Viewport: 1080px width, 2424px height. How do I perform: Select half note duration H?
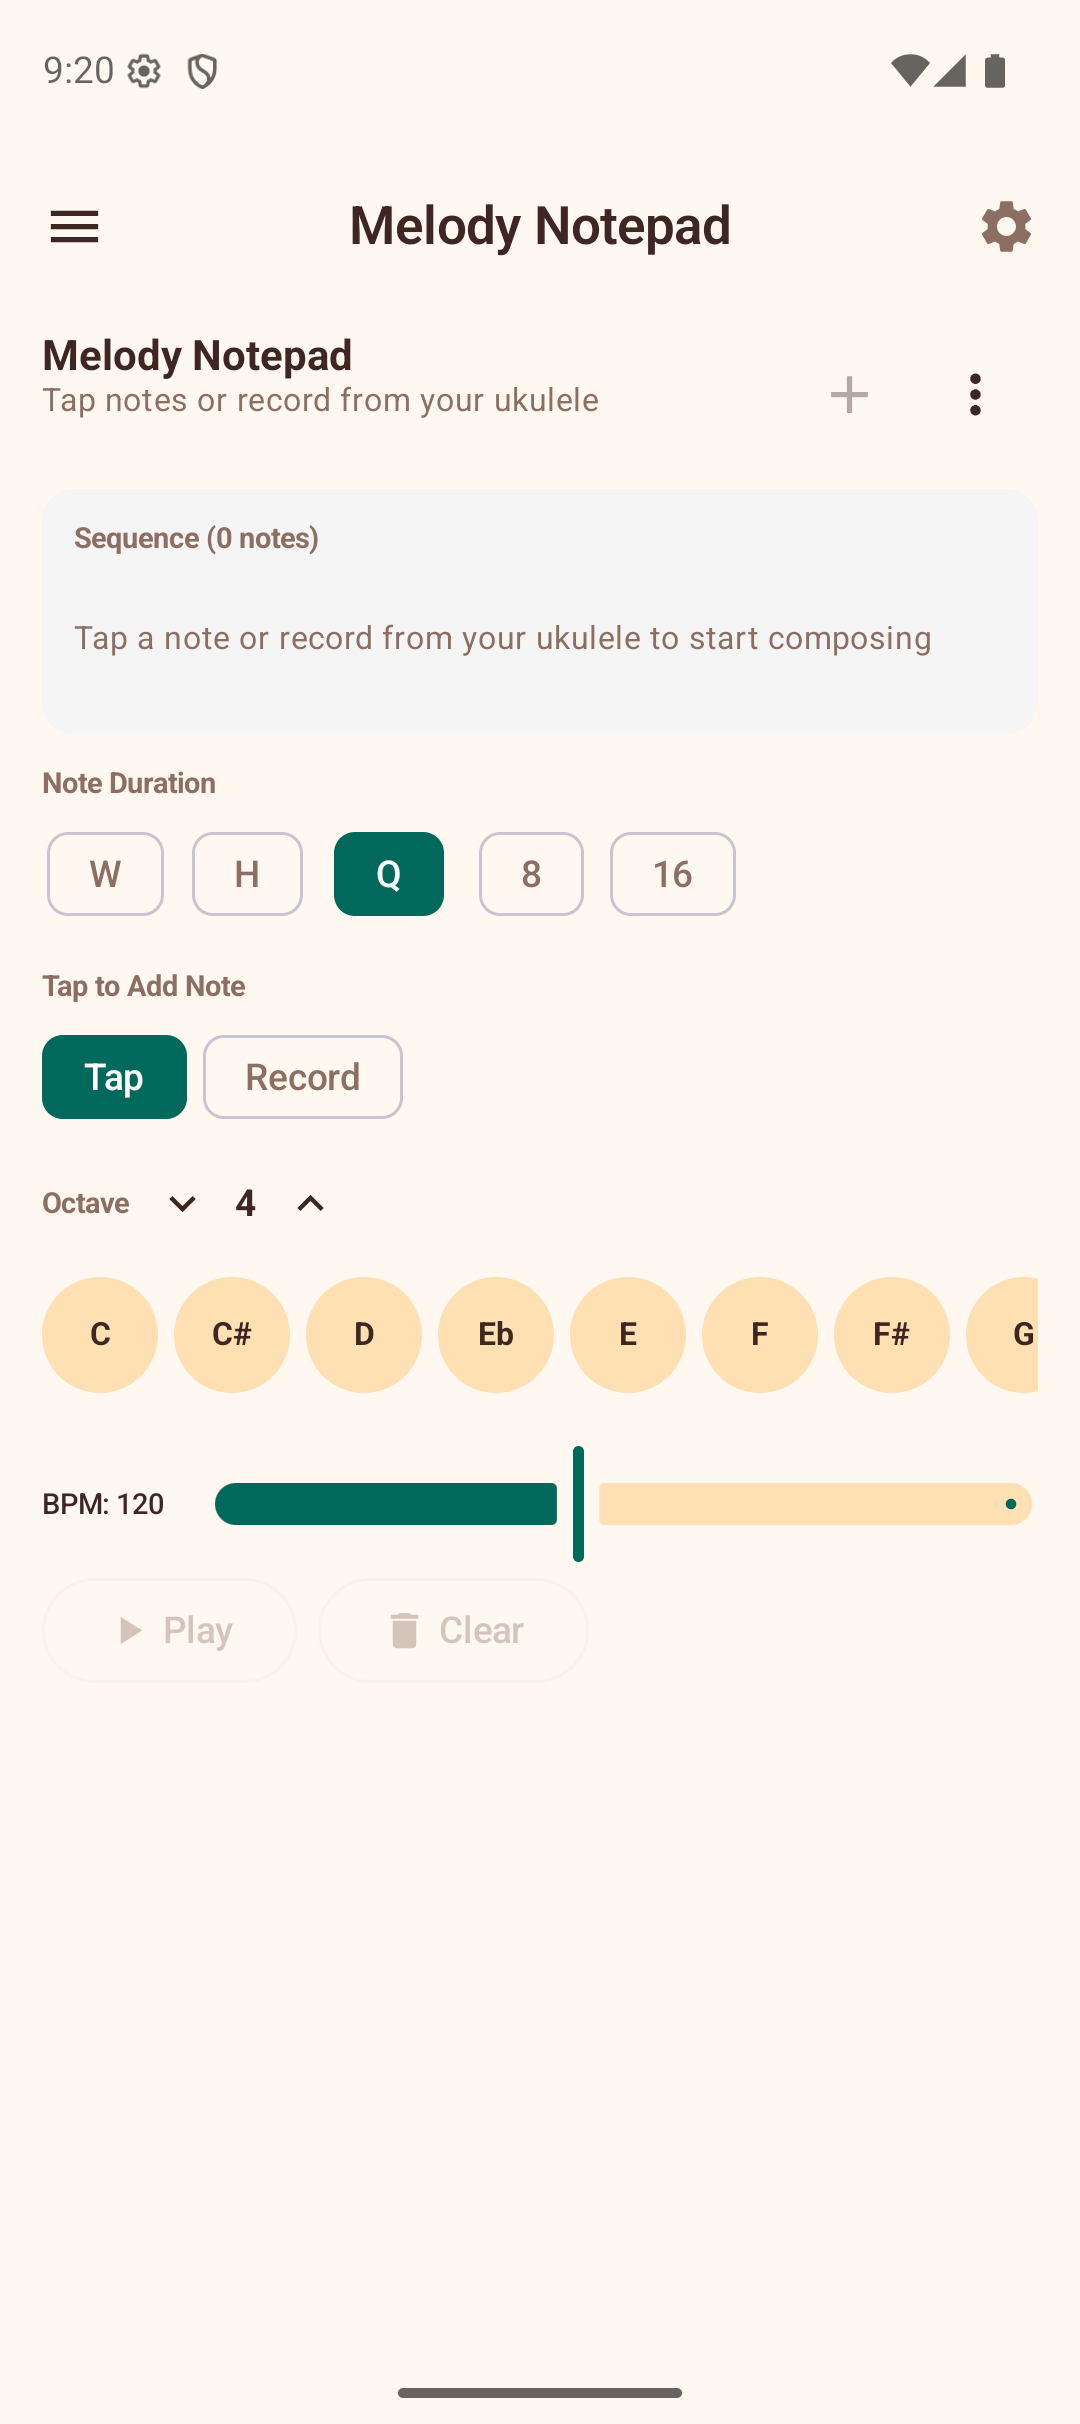[x=247, y=874]
